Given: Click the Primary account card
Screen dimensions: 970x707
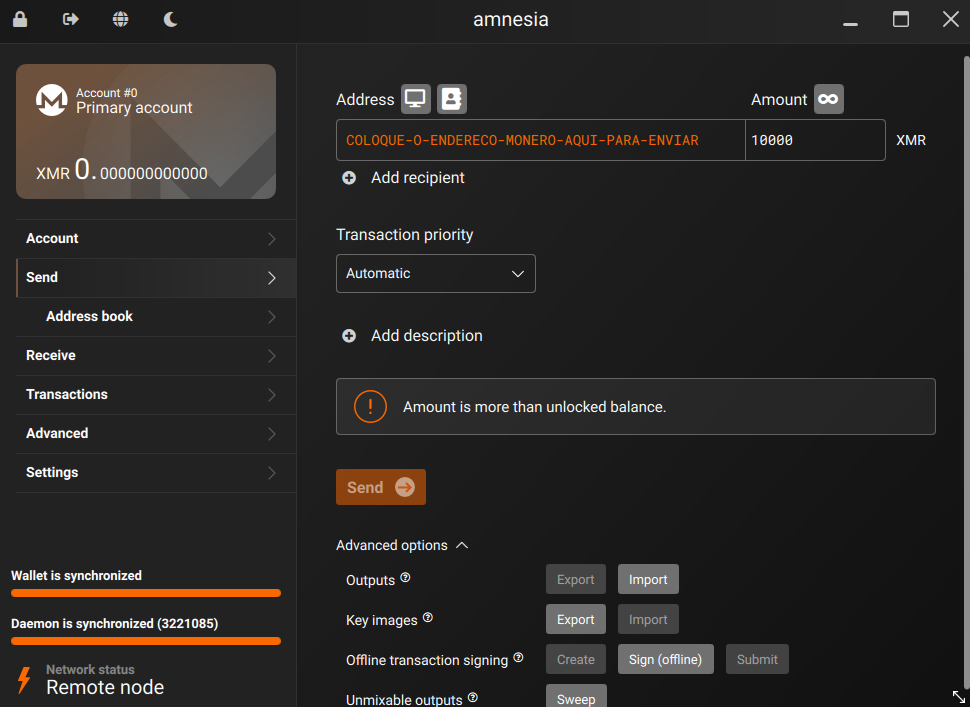Looking at the screenshot, I should point(146,131).
